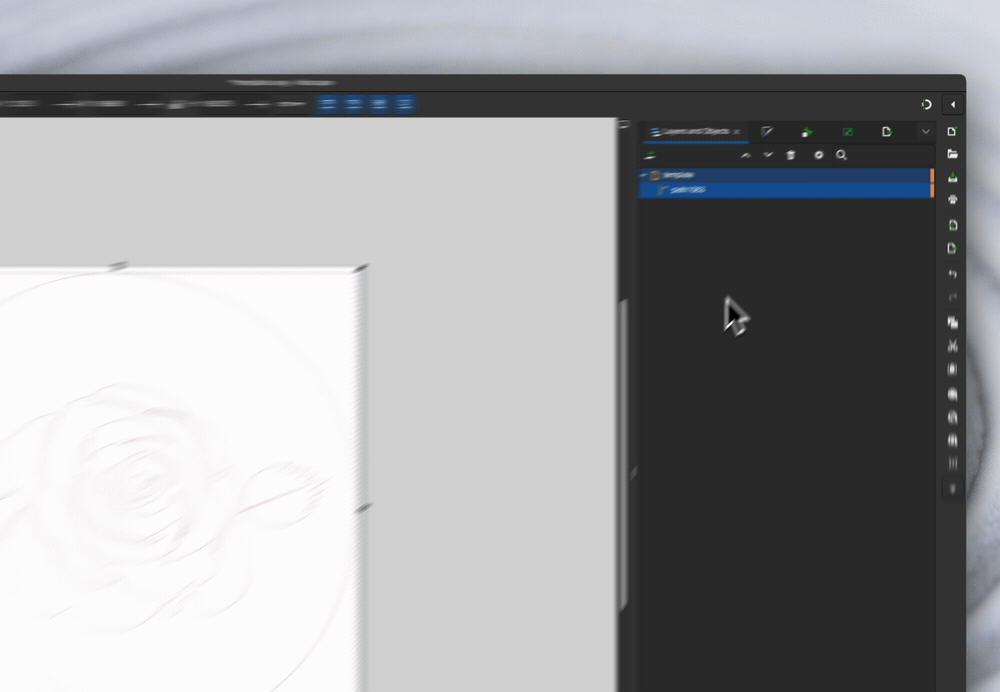
Task: Click the search magnifier in Layers panel
Action: click(841, 155)
